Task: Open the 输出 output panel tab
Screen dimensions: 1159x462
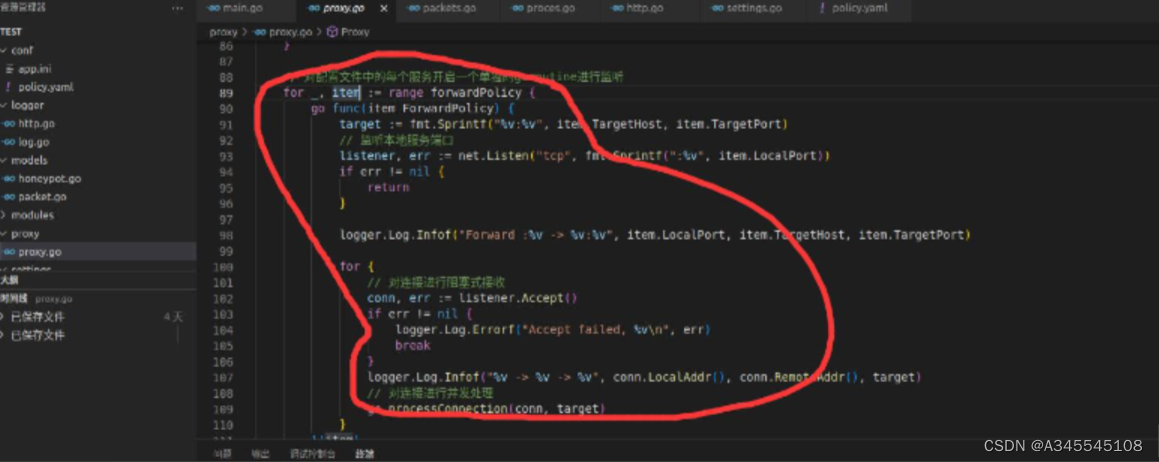Action: coord(260,454)
